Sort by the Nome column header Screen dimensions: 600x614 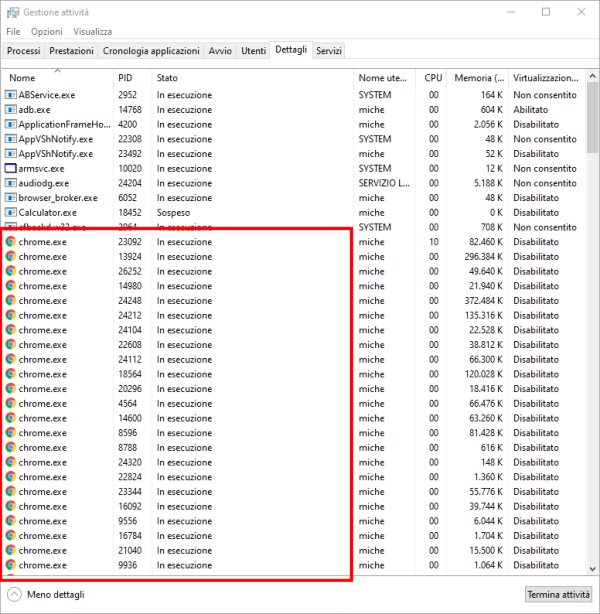(x=58, y=78)
